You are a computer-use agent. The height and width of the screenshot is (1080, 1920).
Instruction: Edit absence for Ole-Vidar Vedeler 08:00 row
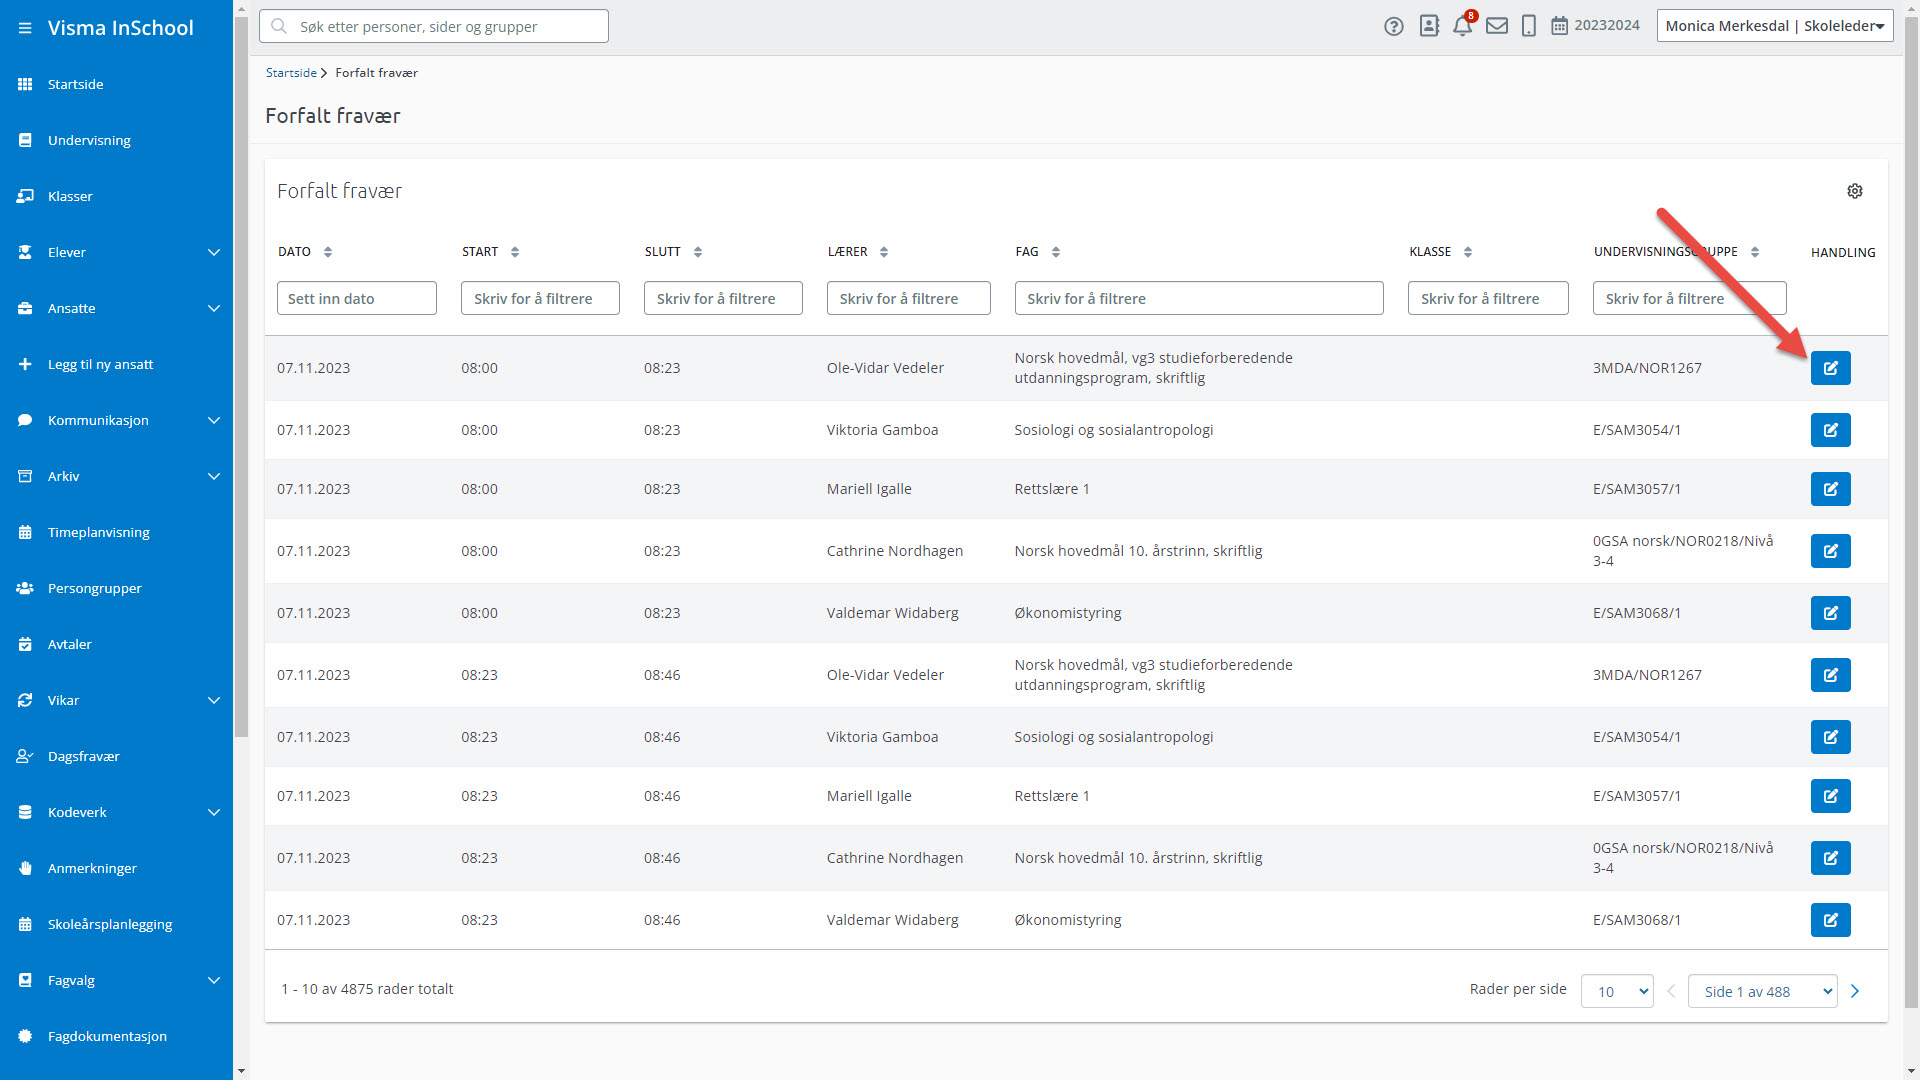[x=1830, y=368]
